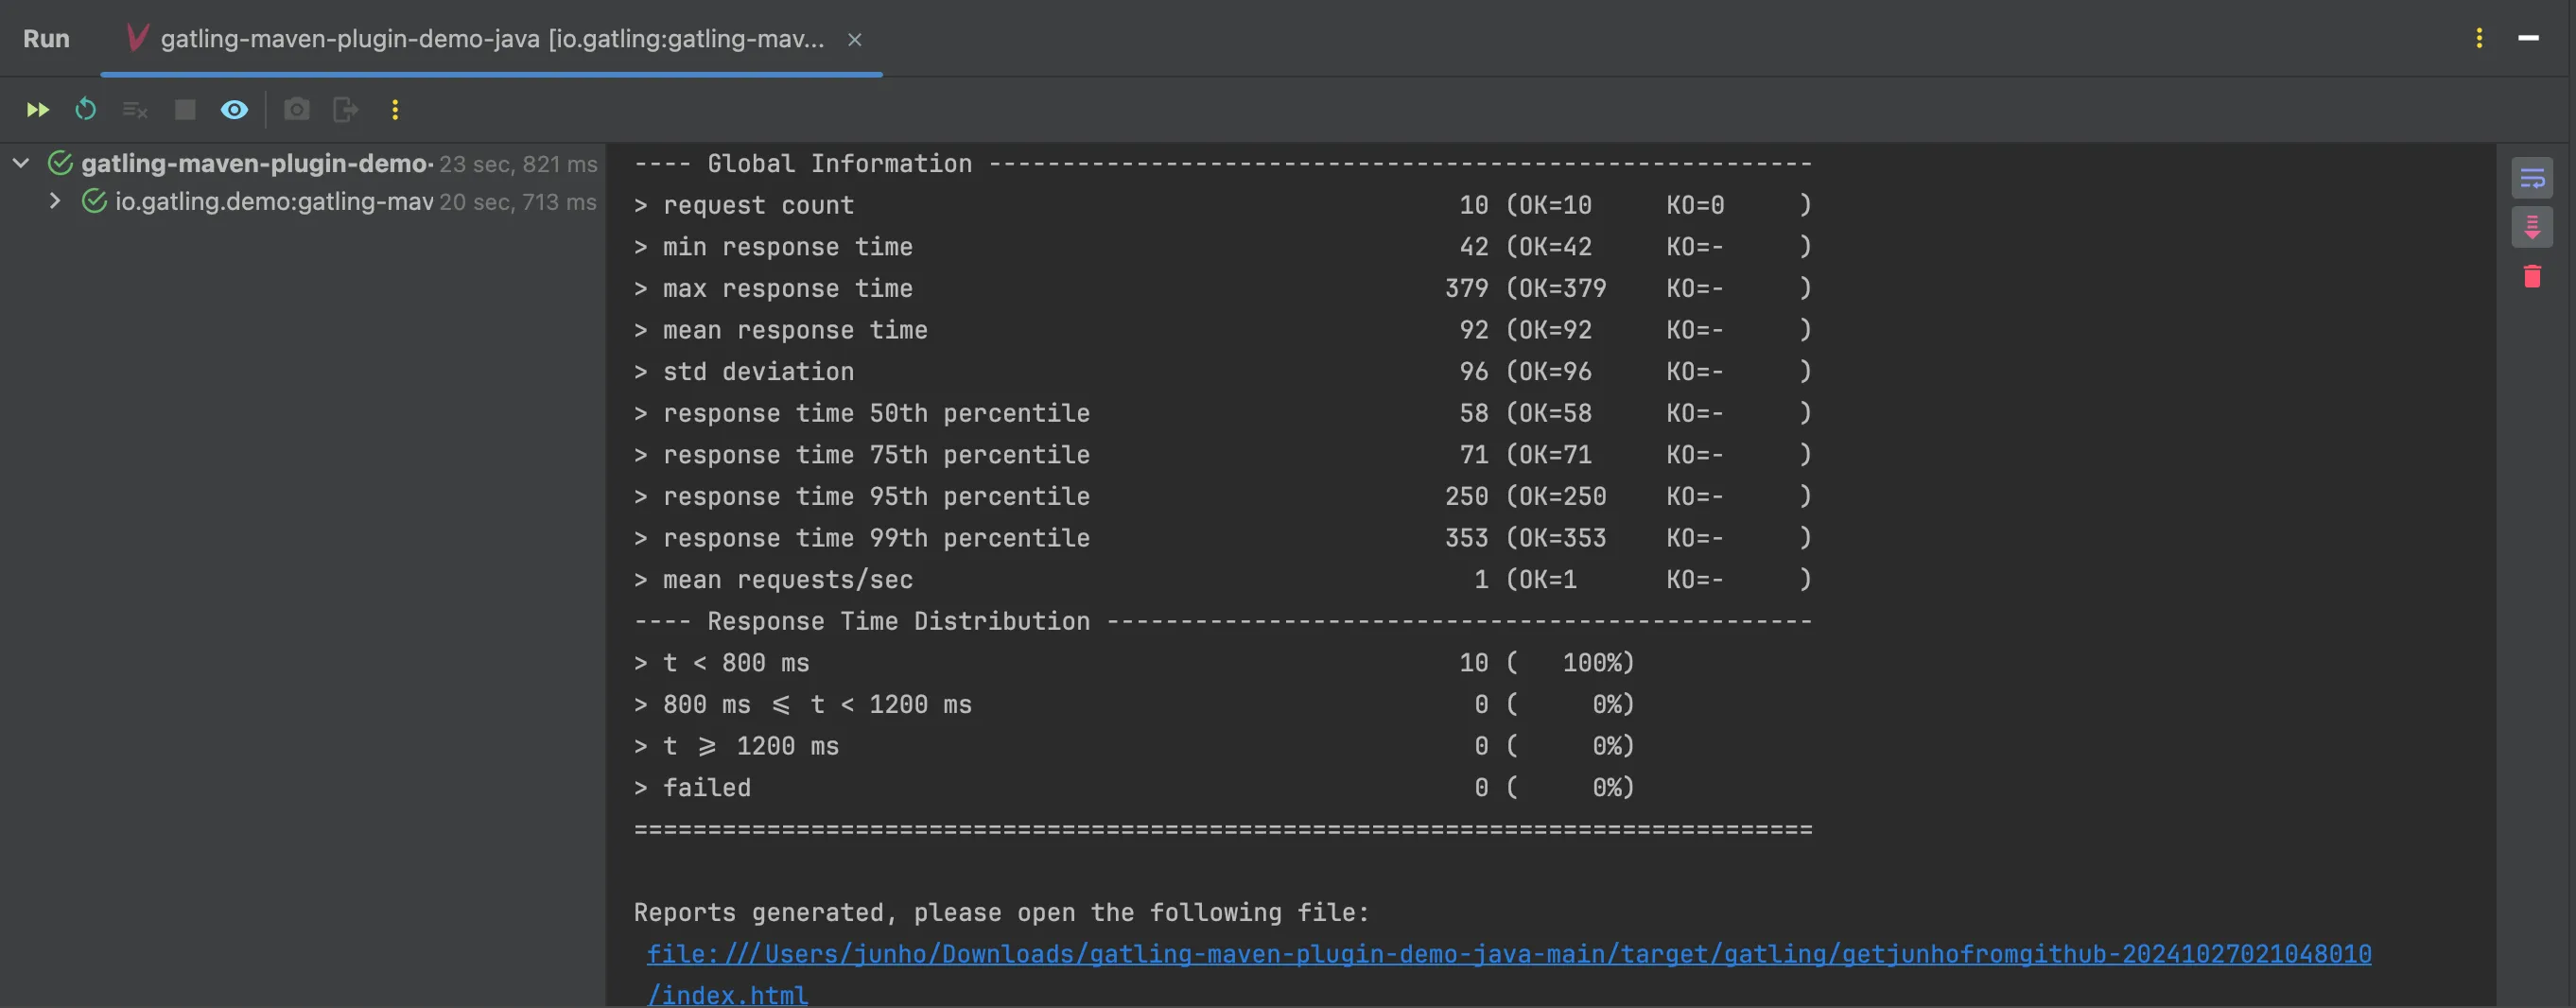Collapse the gatling-maven-plugin-demo tree node

coord(21,163)
